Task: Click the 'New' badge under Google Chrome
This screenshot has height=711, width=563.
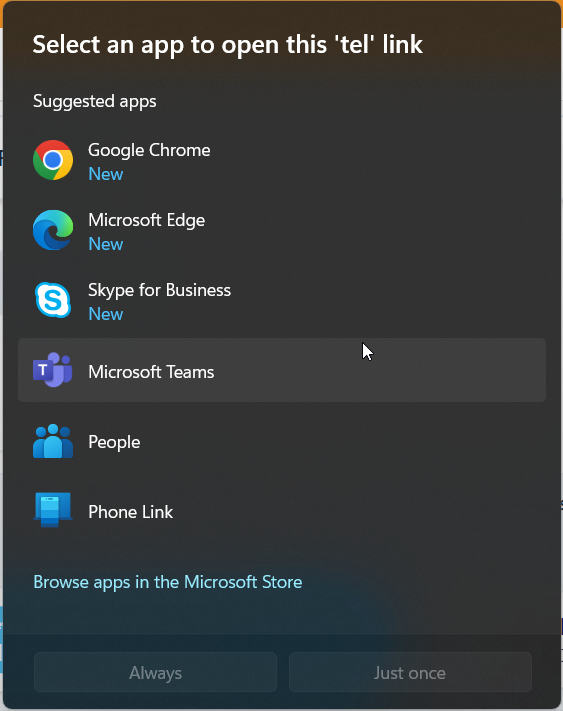Action: click(x=106, y=174)
